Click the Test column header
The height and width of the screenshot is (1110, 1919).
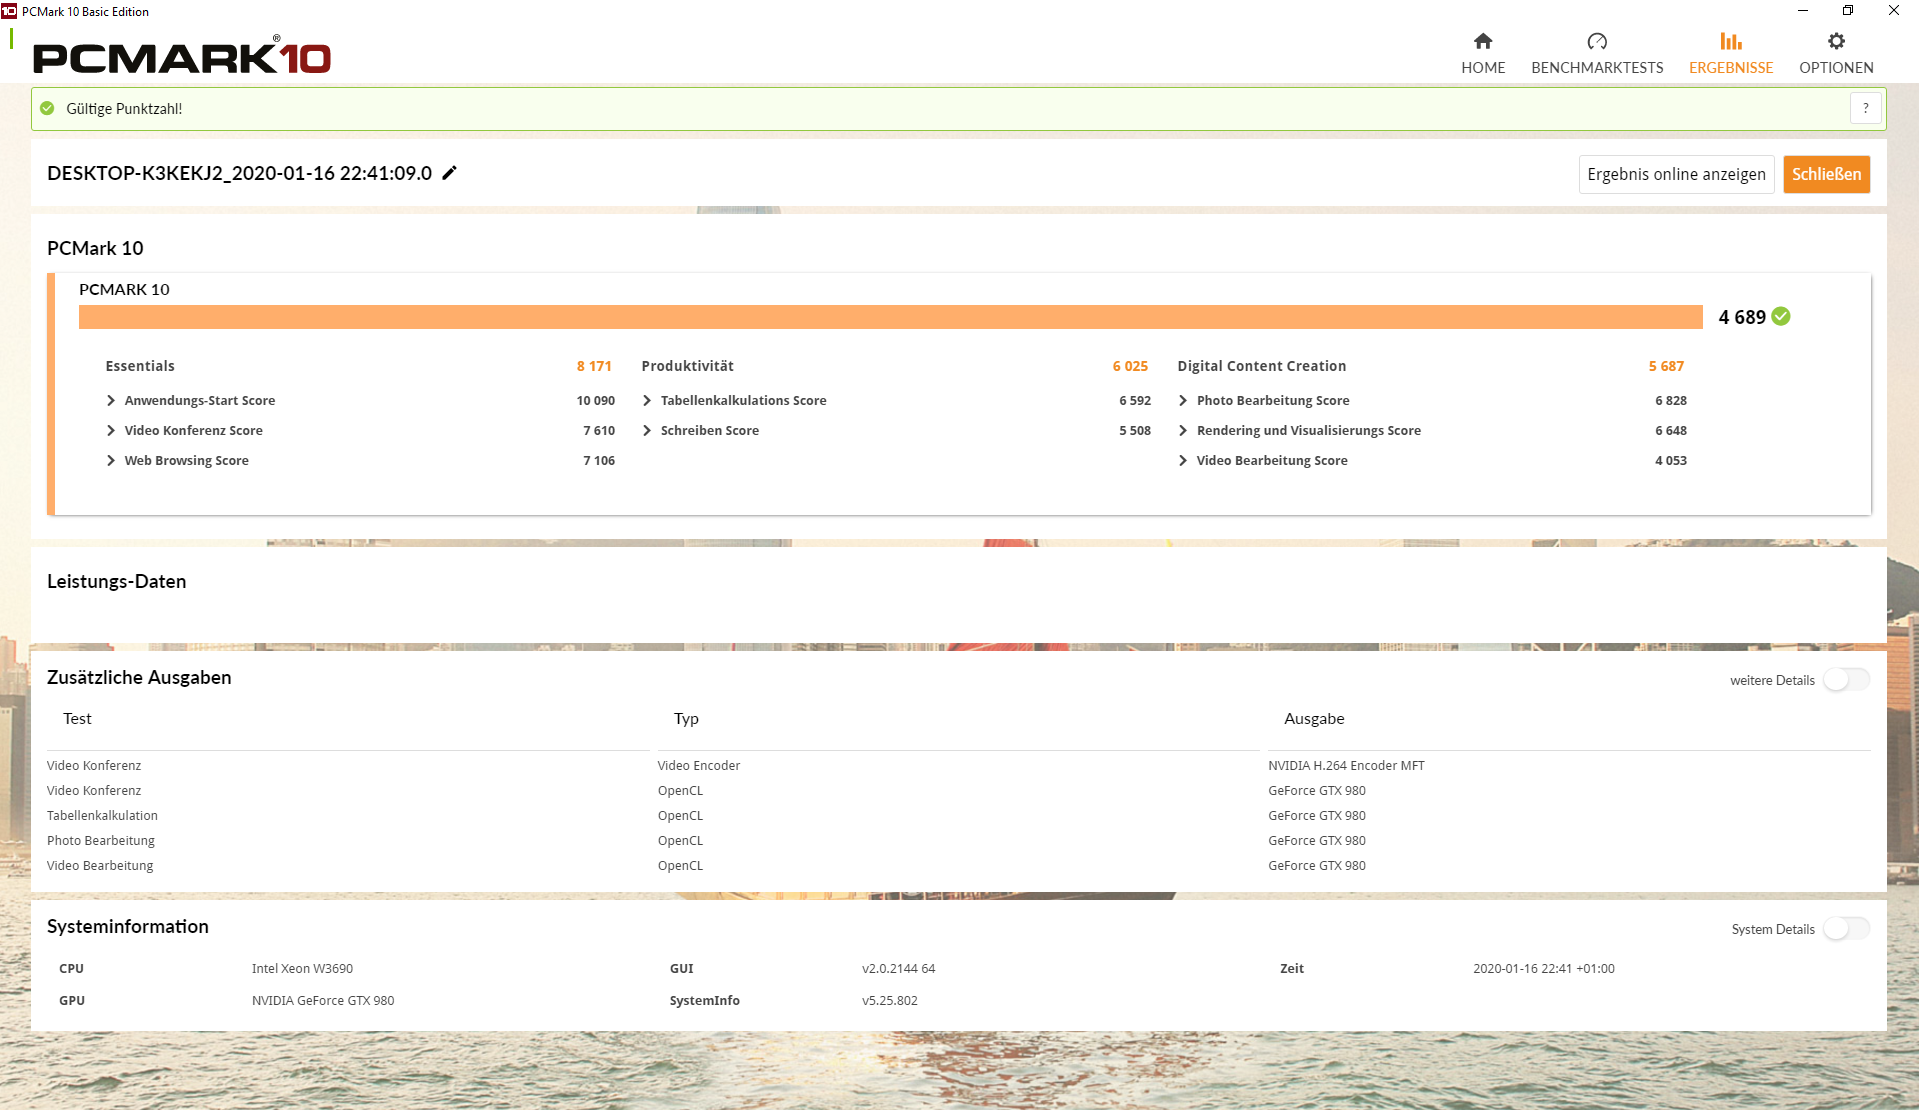(77, 718)
